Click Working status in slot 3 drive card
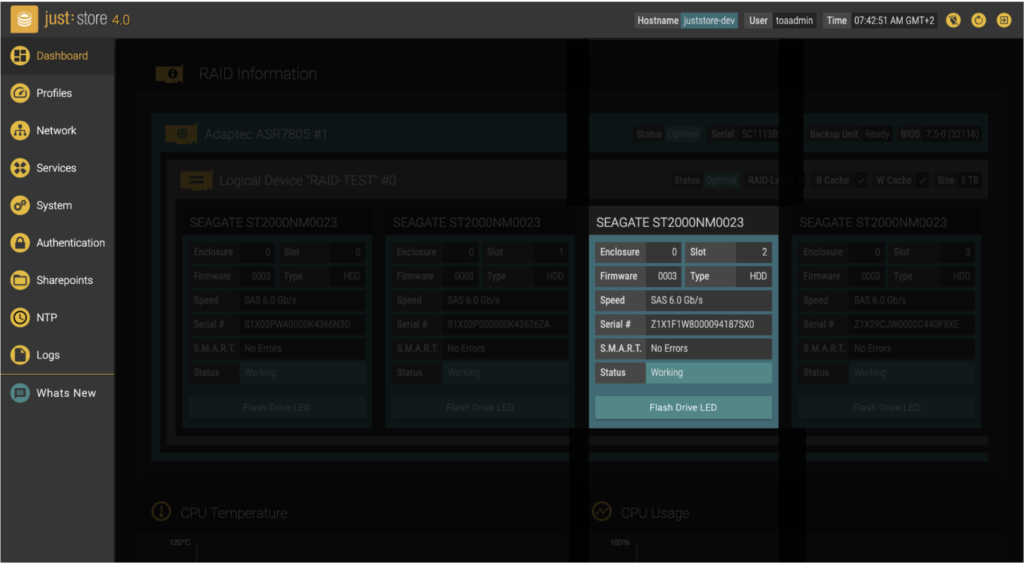Image resolution: width=1024 pixels, height=563 pixels. pos(912,373)
